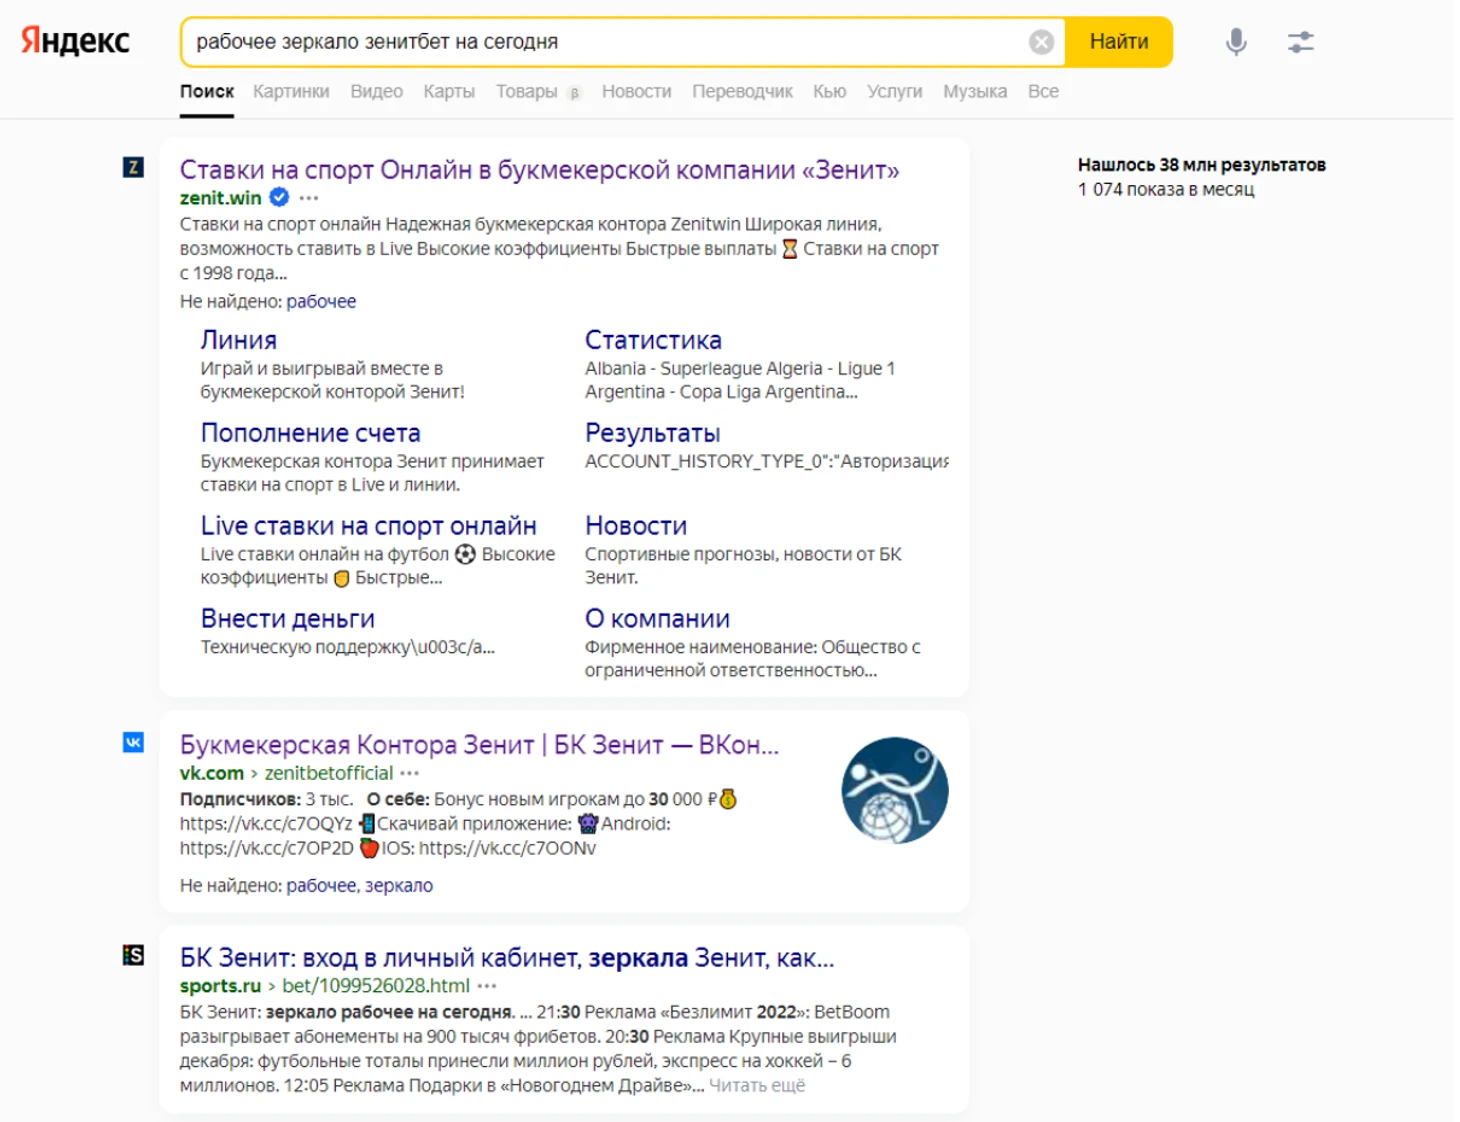Click the zenit.win favicon
Viewport: 1460px width, 1122px height.
[133, 167]
